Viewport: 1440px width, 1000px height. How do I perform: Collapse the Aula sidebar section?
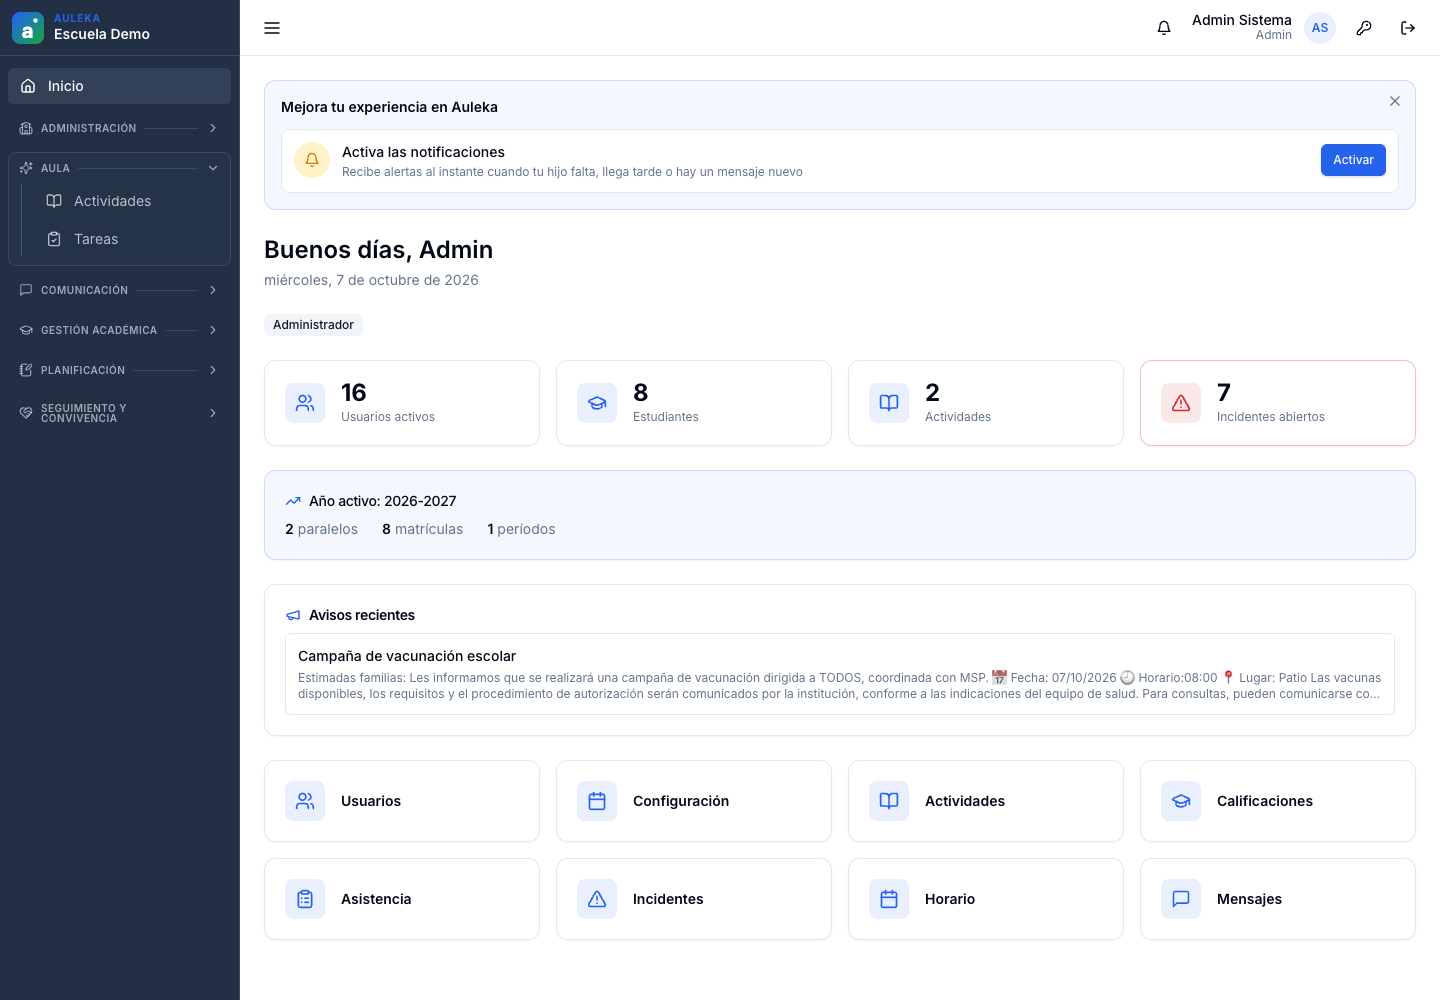(119, 168)
